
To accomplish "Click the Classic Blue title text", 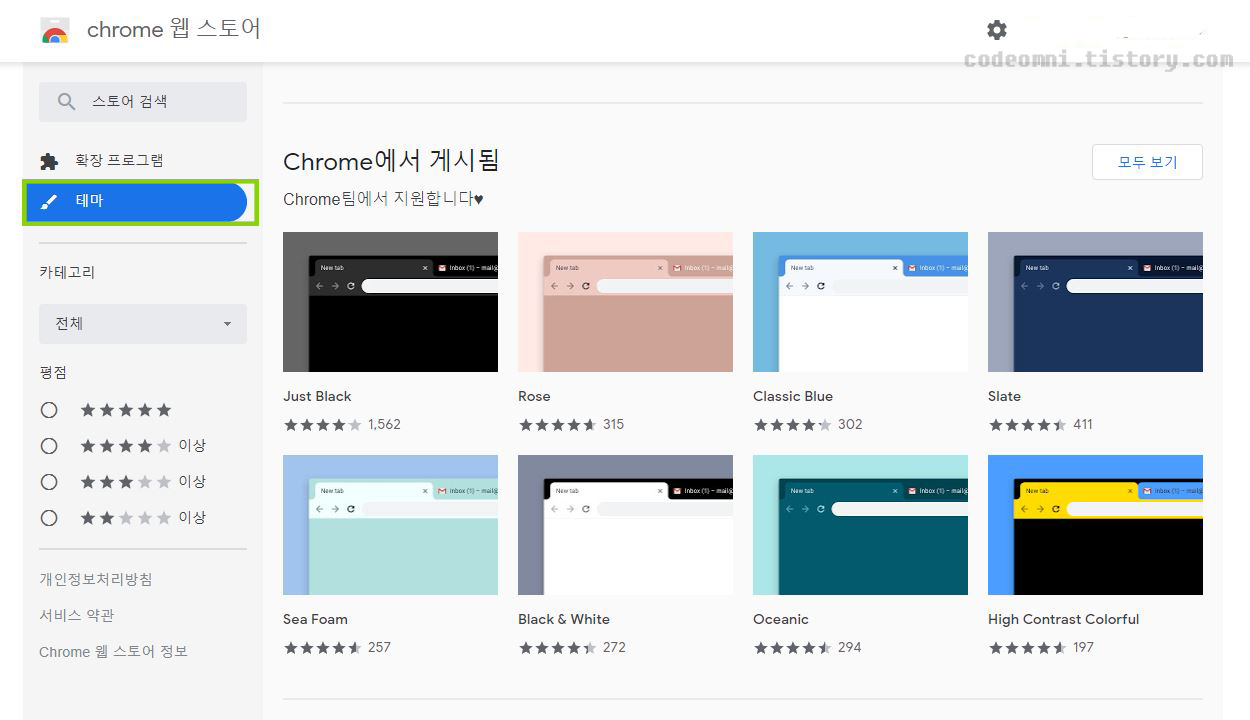I will tap(793, 396).
